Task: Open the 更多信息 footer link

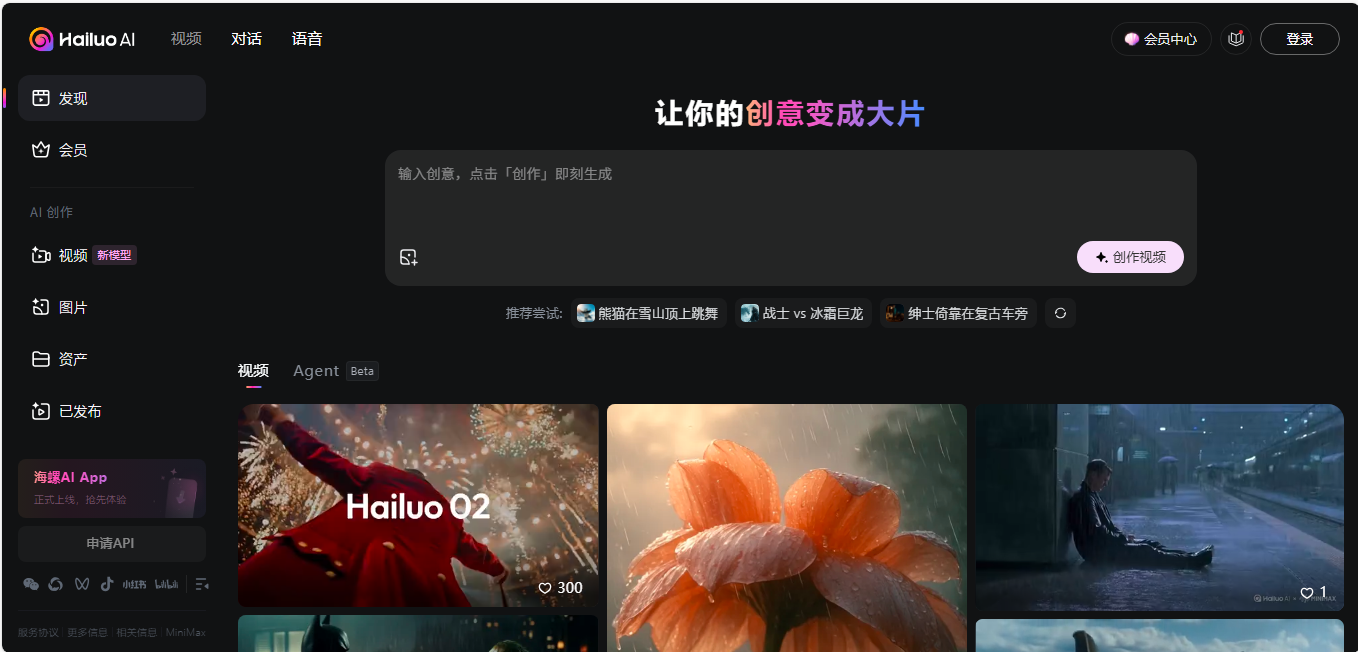Action: tap(87, 633)
